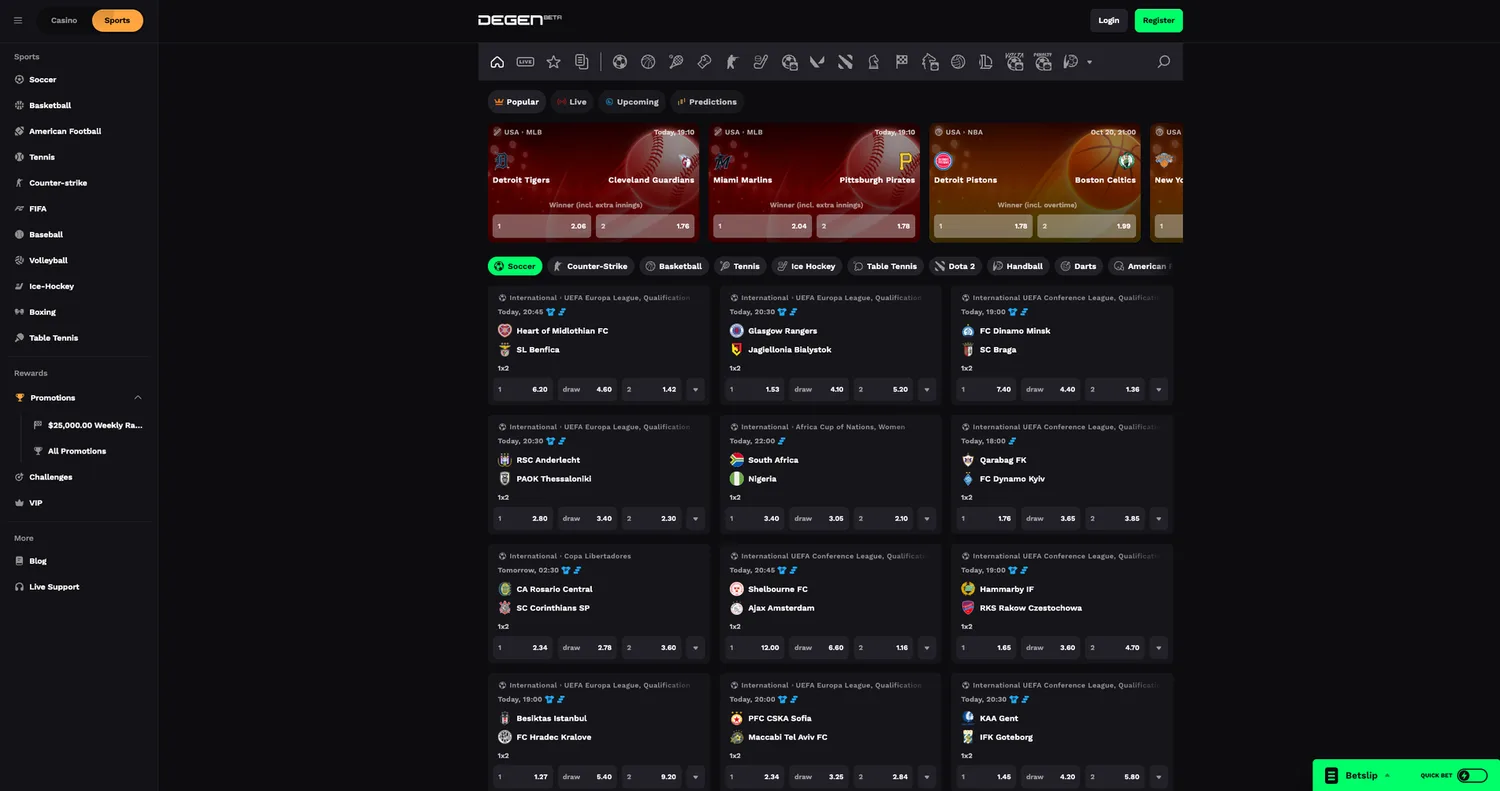Select the ice hockey stick toolbar icon
The height and width of the screenshot is (791, 1500).
[x=760, y=62]
